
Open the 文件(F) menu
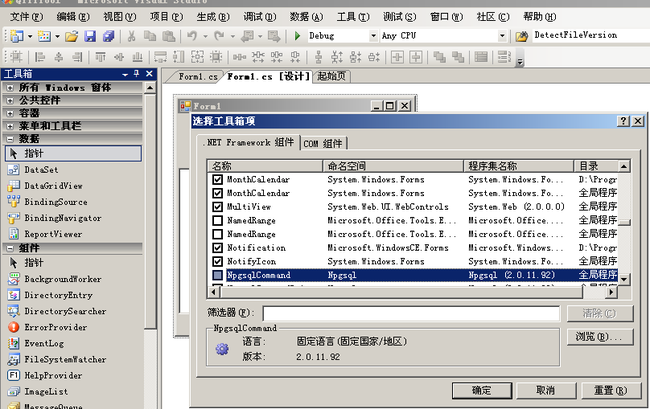tap(26, 17)
